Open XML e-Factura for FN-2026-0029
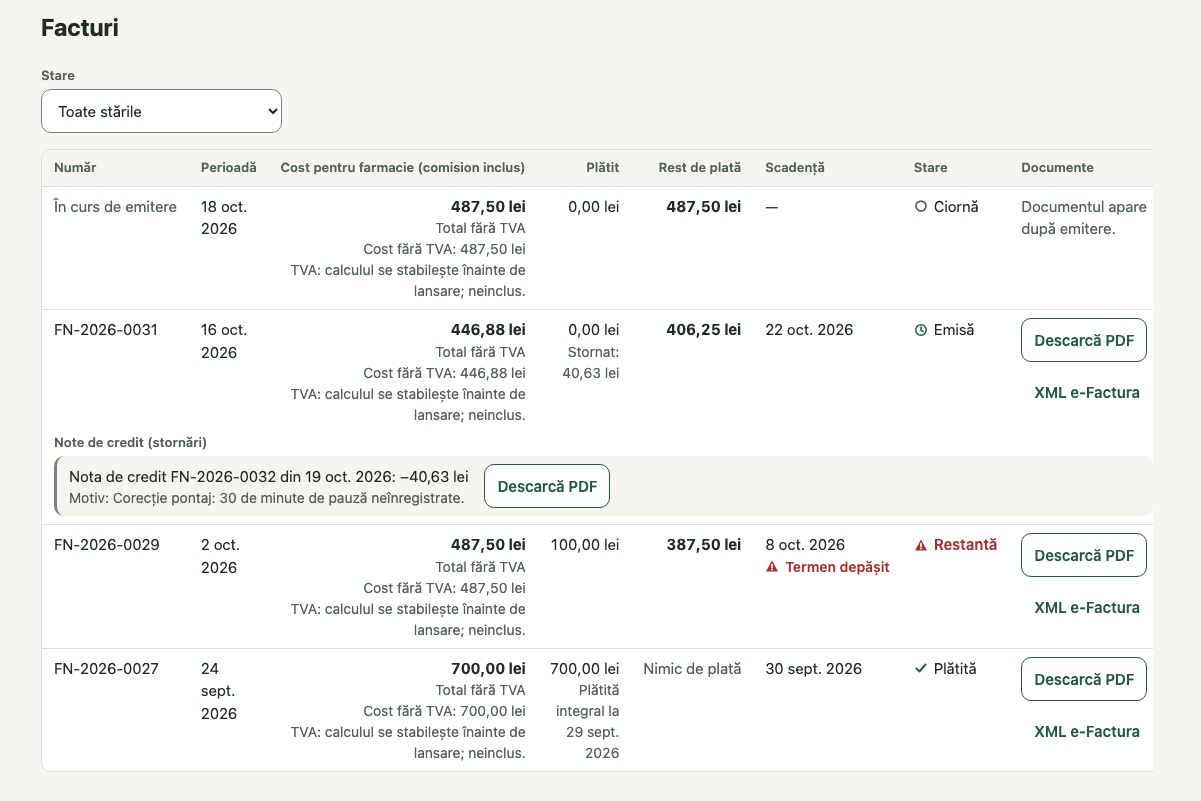The image size is (1201, 801). (1087, 608)
